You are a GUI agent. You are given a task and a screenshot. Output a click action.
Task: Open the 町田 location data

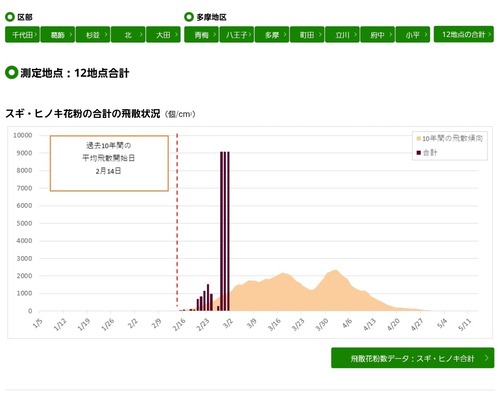coord(307,34)
